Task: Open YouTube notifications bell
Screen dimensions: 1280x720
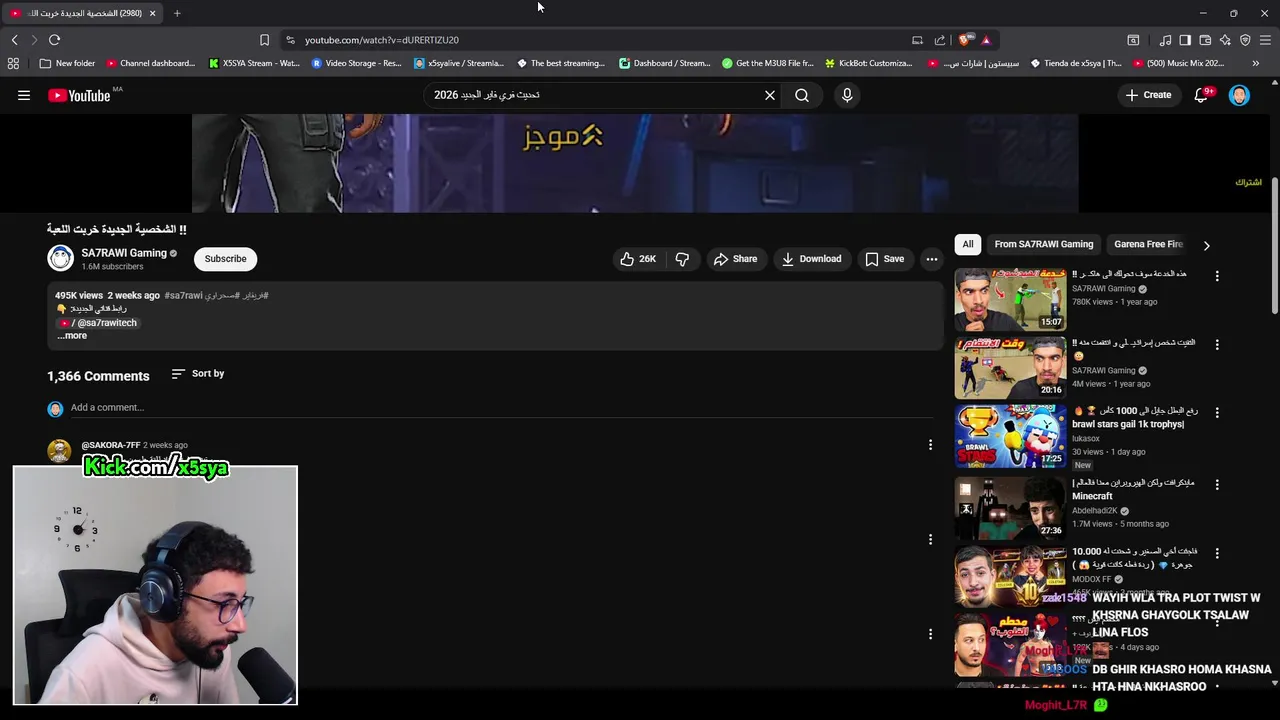Action: 1202,95
